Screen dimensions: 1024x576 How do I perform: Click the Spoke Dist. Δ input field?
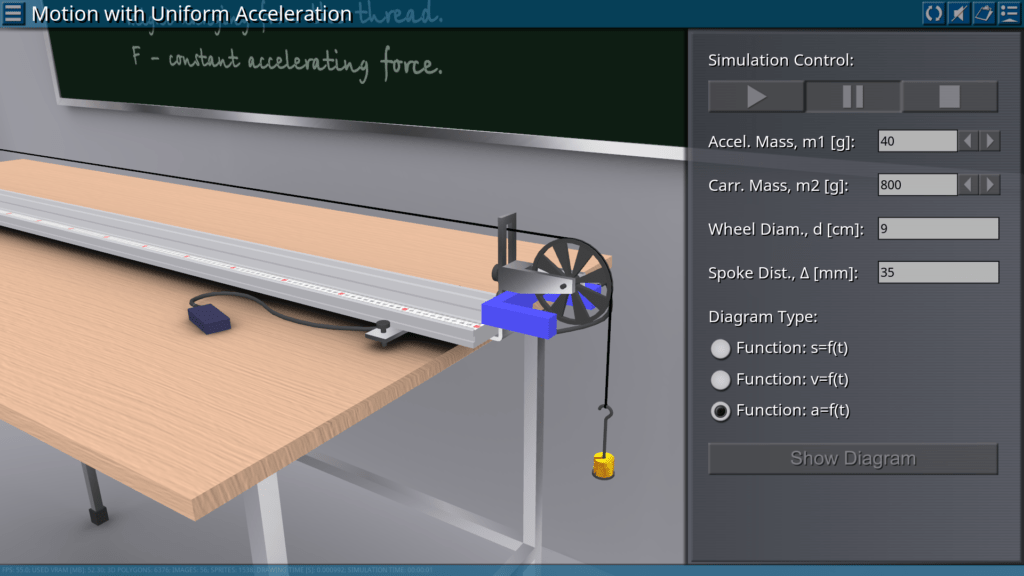938,272
